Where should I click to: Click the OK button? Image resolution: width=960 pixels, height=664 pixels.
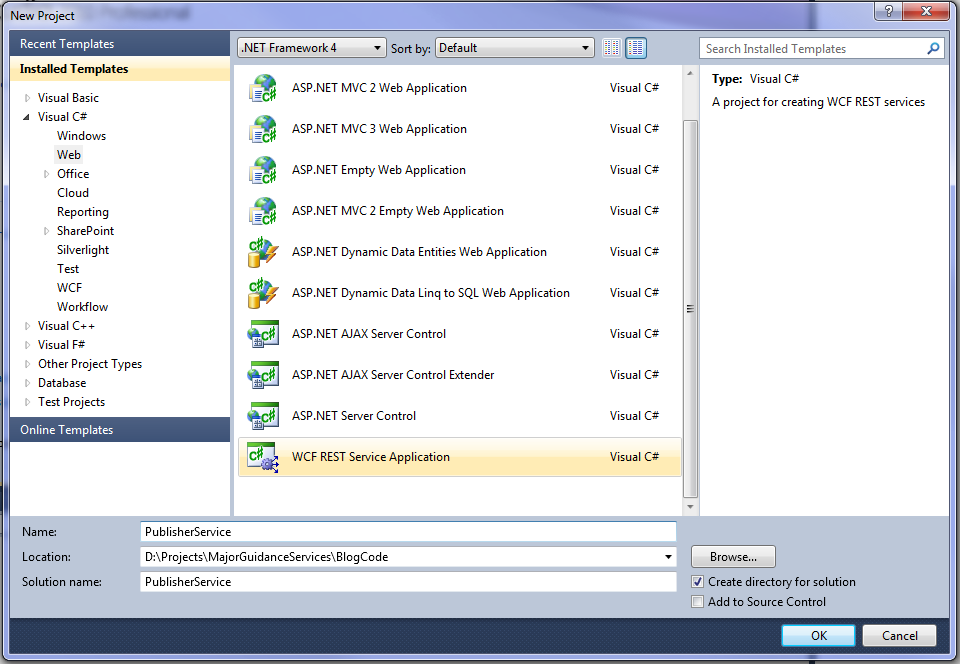pyautogui.click(x=819, y=636)
